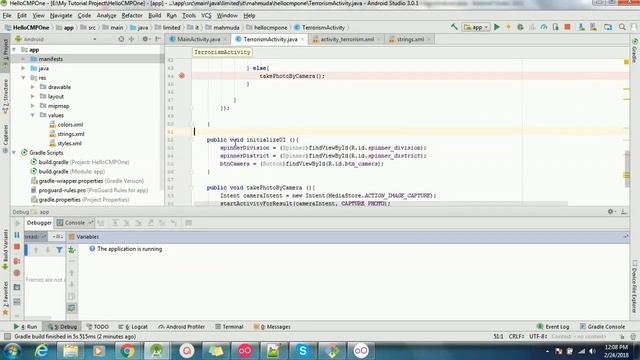This screenshot has width=640, height=360.
Task: Open the Run tool window from bottom bar
Action: [x=25, y=327]
